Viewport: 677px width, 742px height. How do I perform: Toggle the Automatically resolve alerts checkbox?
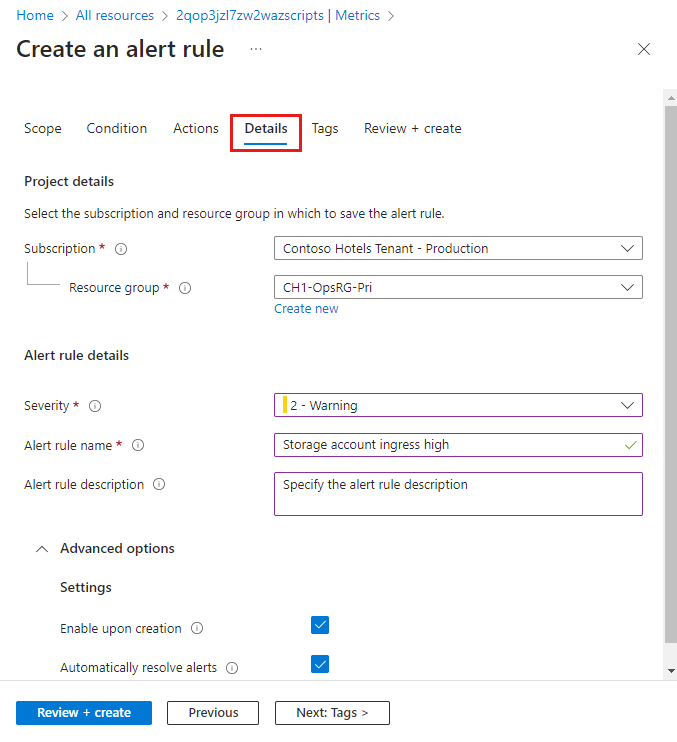[320, 664]
